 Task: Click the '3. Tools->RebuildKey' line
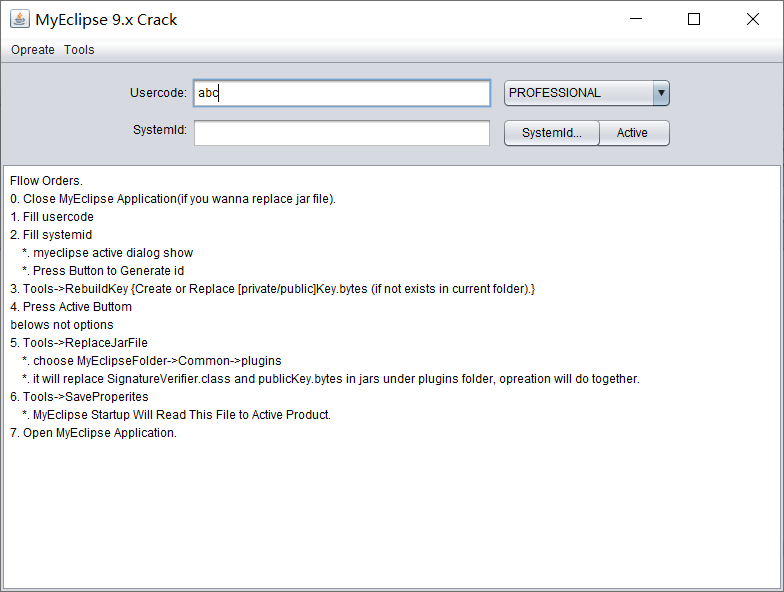tap(272, 289)
